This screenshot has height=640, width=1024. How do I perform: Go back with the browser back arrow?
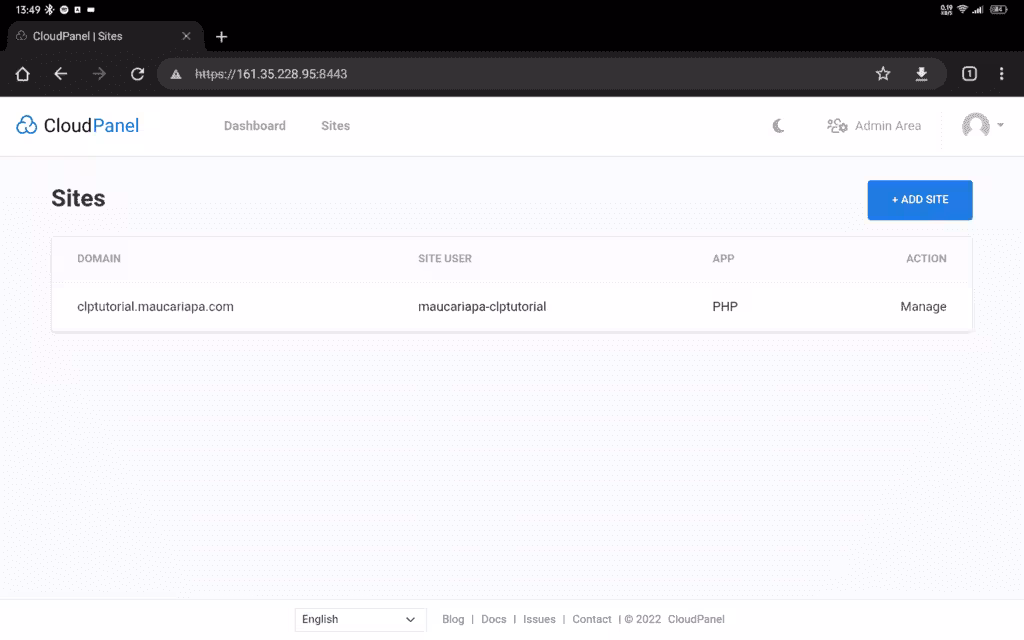61,74
